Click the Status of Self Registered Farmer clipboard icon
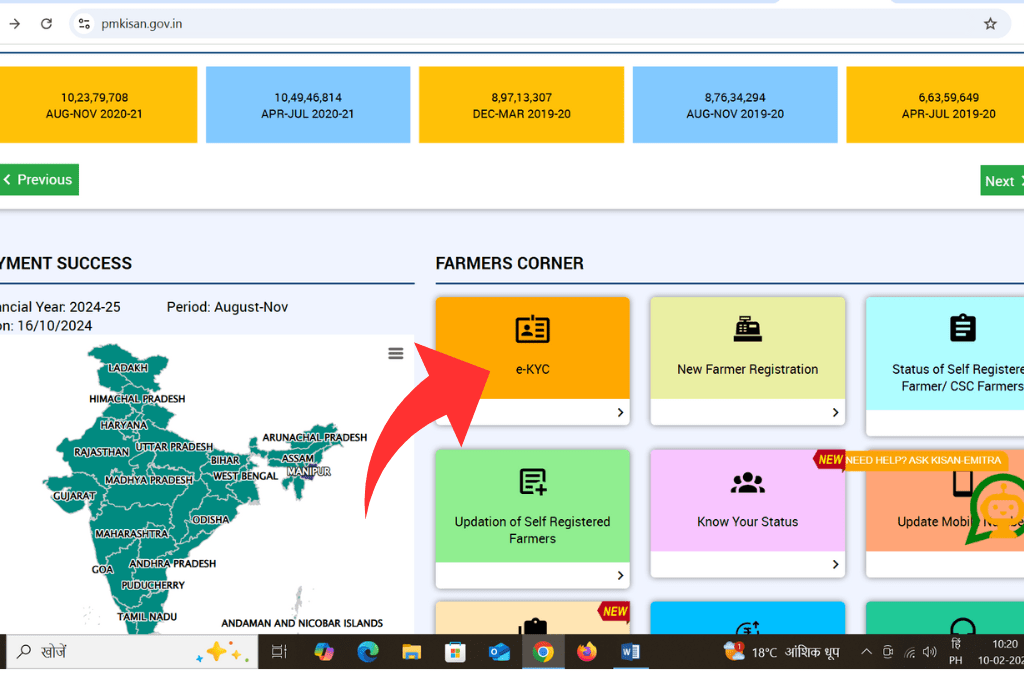 (963, 328)
